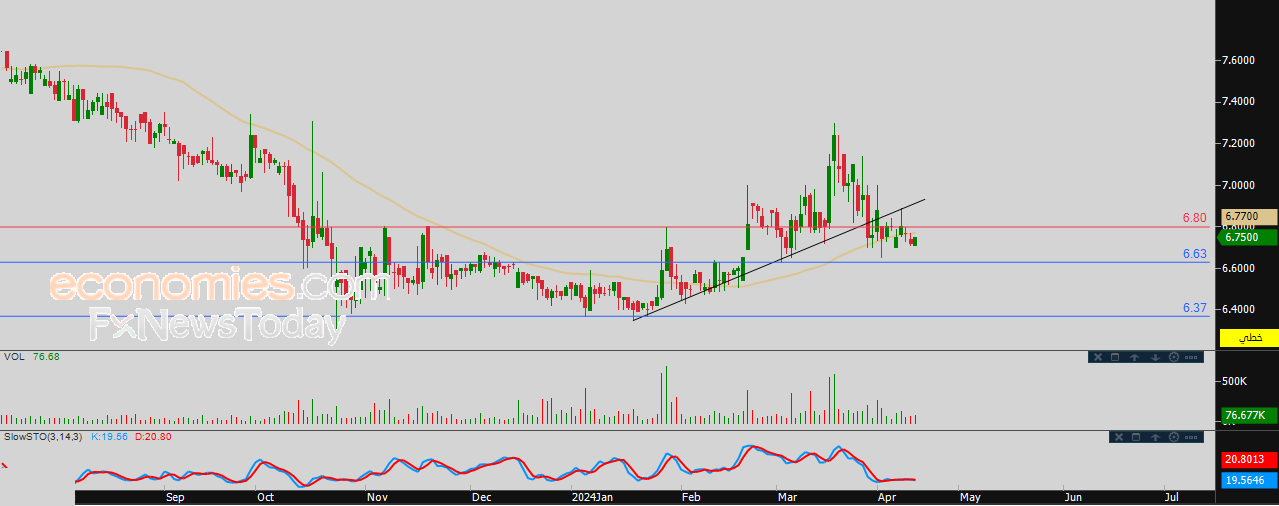Maximize the SlowSTO indicator panel
This screenshot has width=1279, height=506.
[1136, 437]
